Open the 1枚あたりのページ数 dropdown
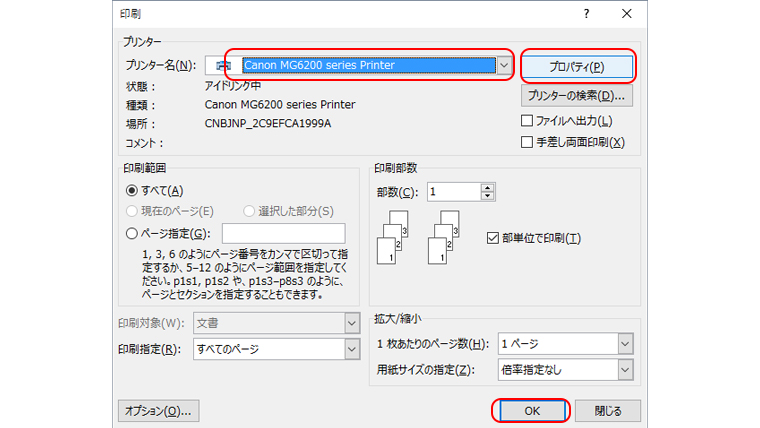 (x=625, y=344)
